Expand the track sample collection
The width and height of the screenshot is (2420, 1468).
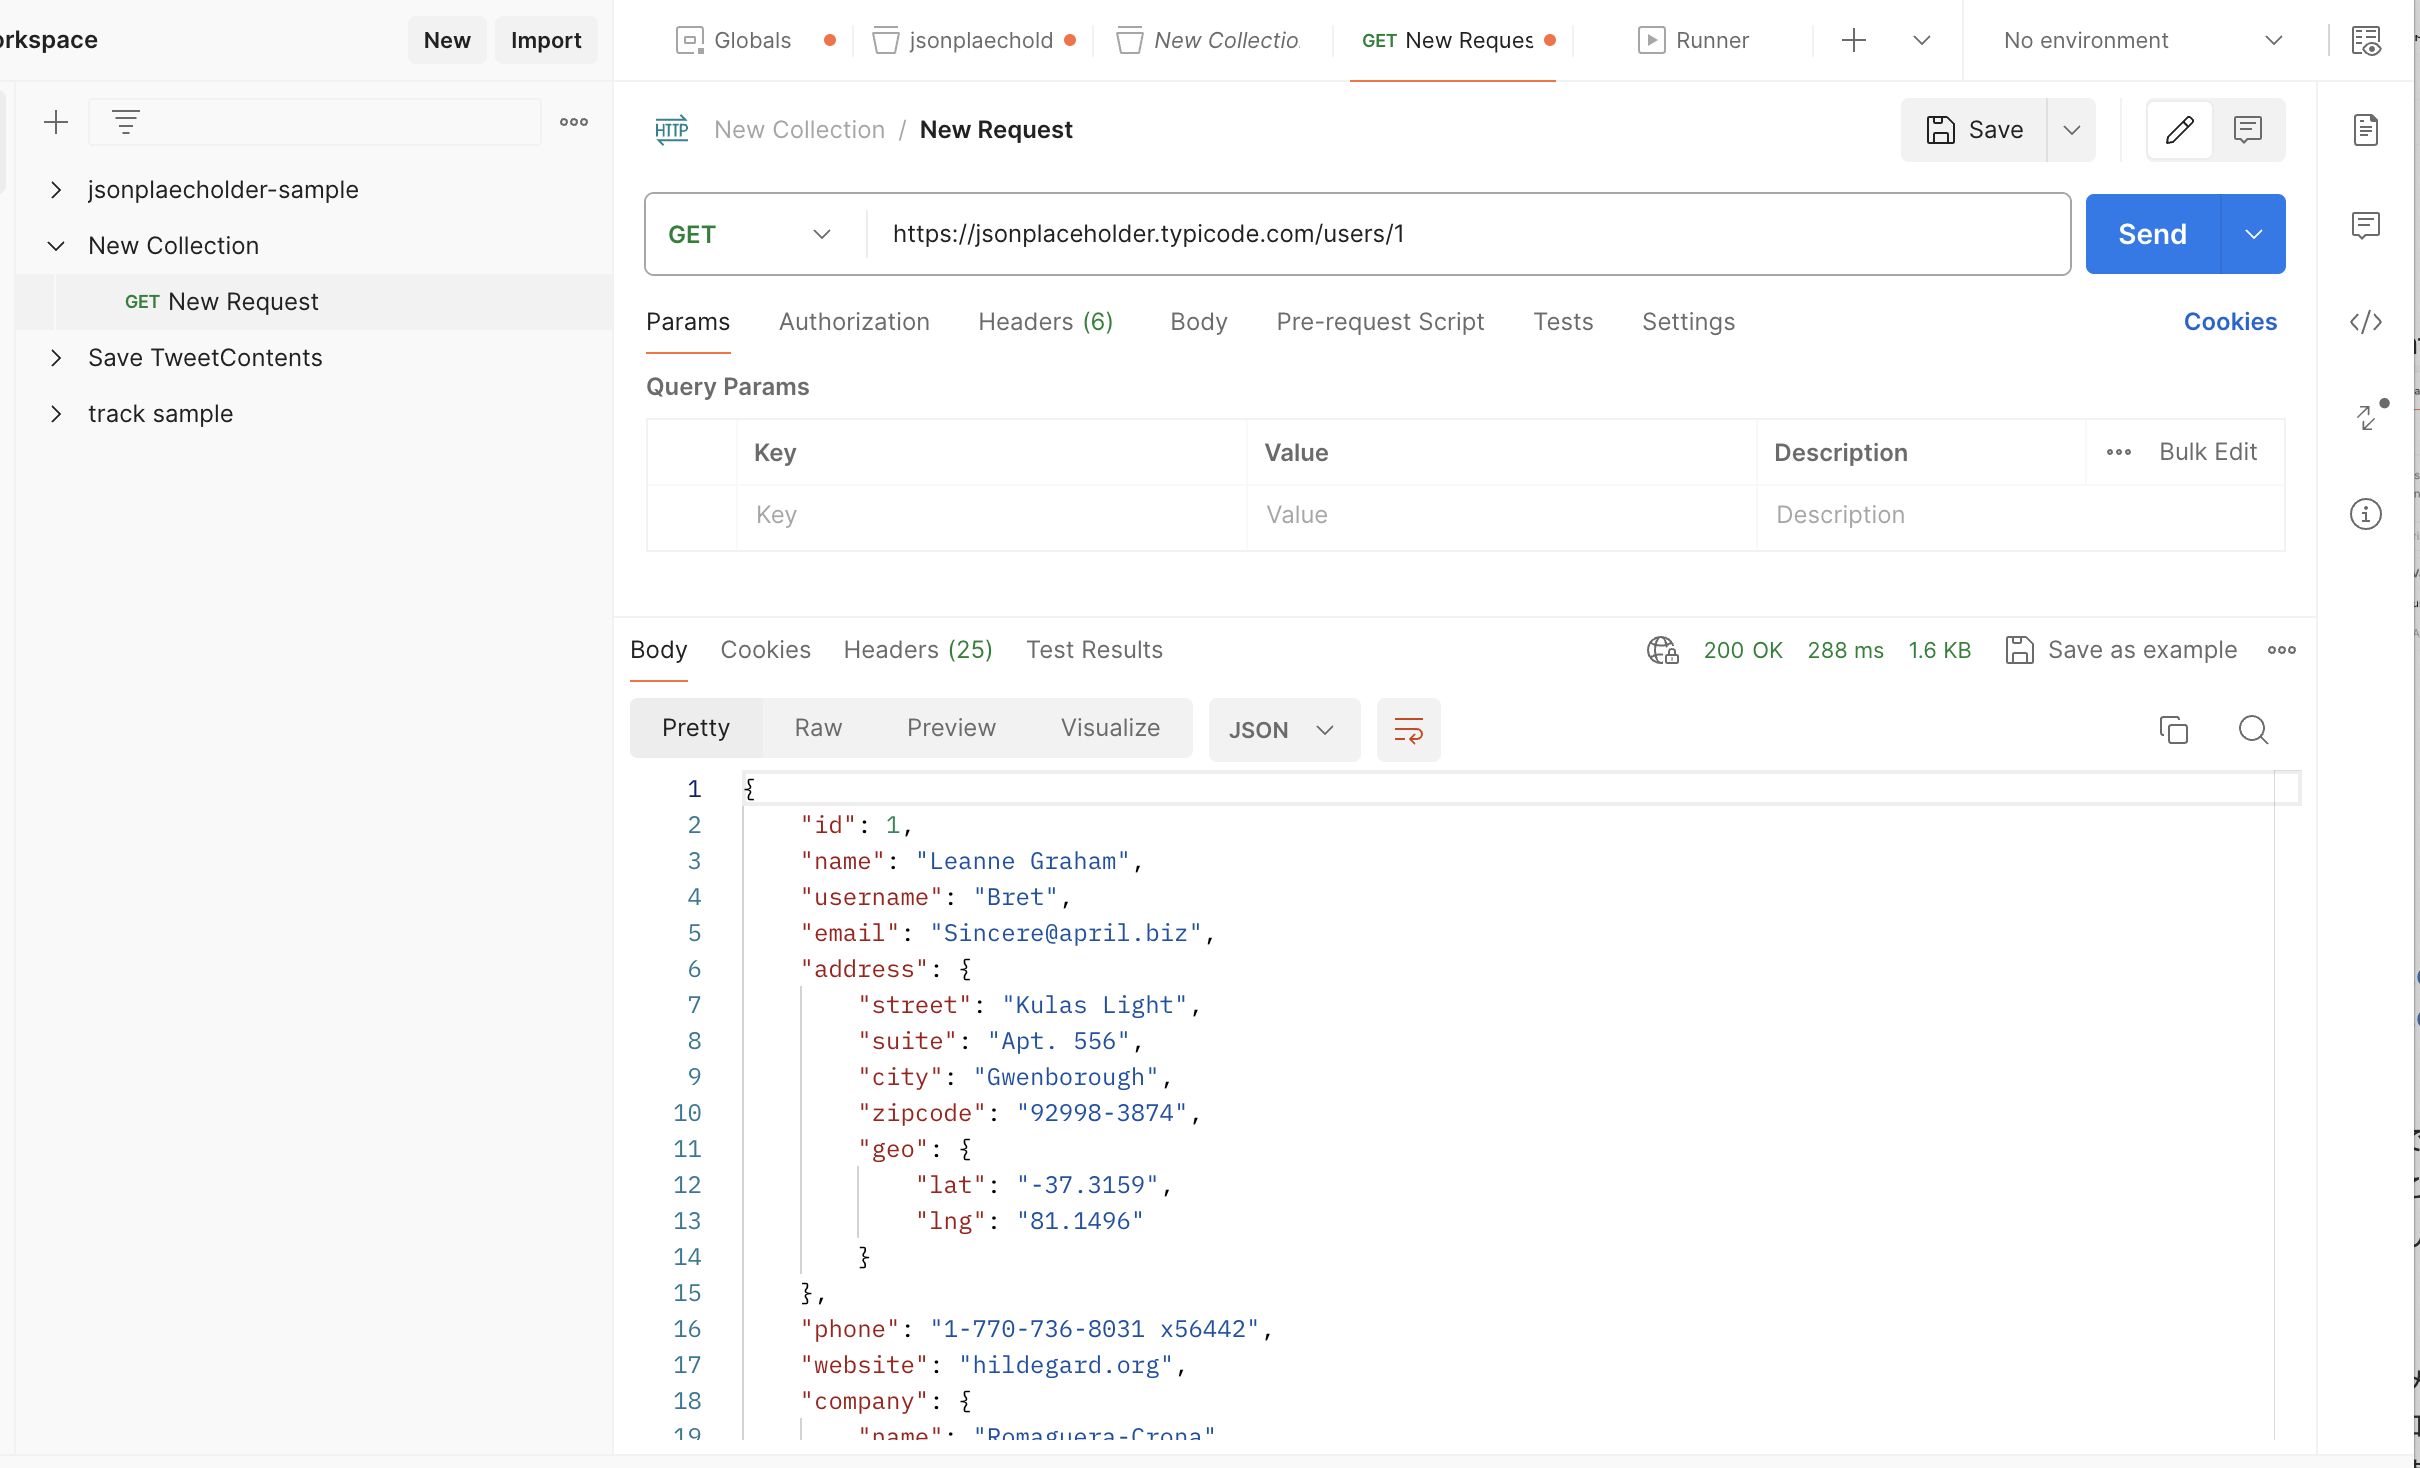tap(56, 414)
